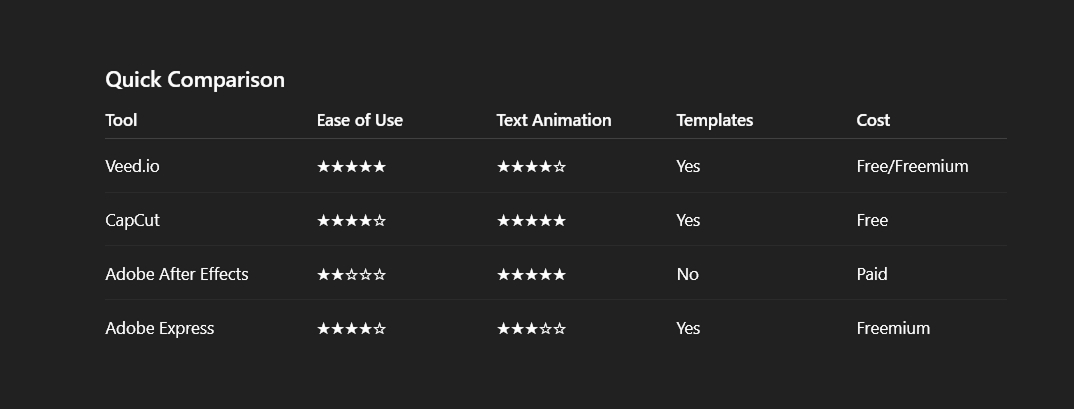This screenshot has width=1074, height=409.
Task: Click the Free/Freemium cost cell
Action: [912, 166]
